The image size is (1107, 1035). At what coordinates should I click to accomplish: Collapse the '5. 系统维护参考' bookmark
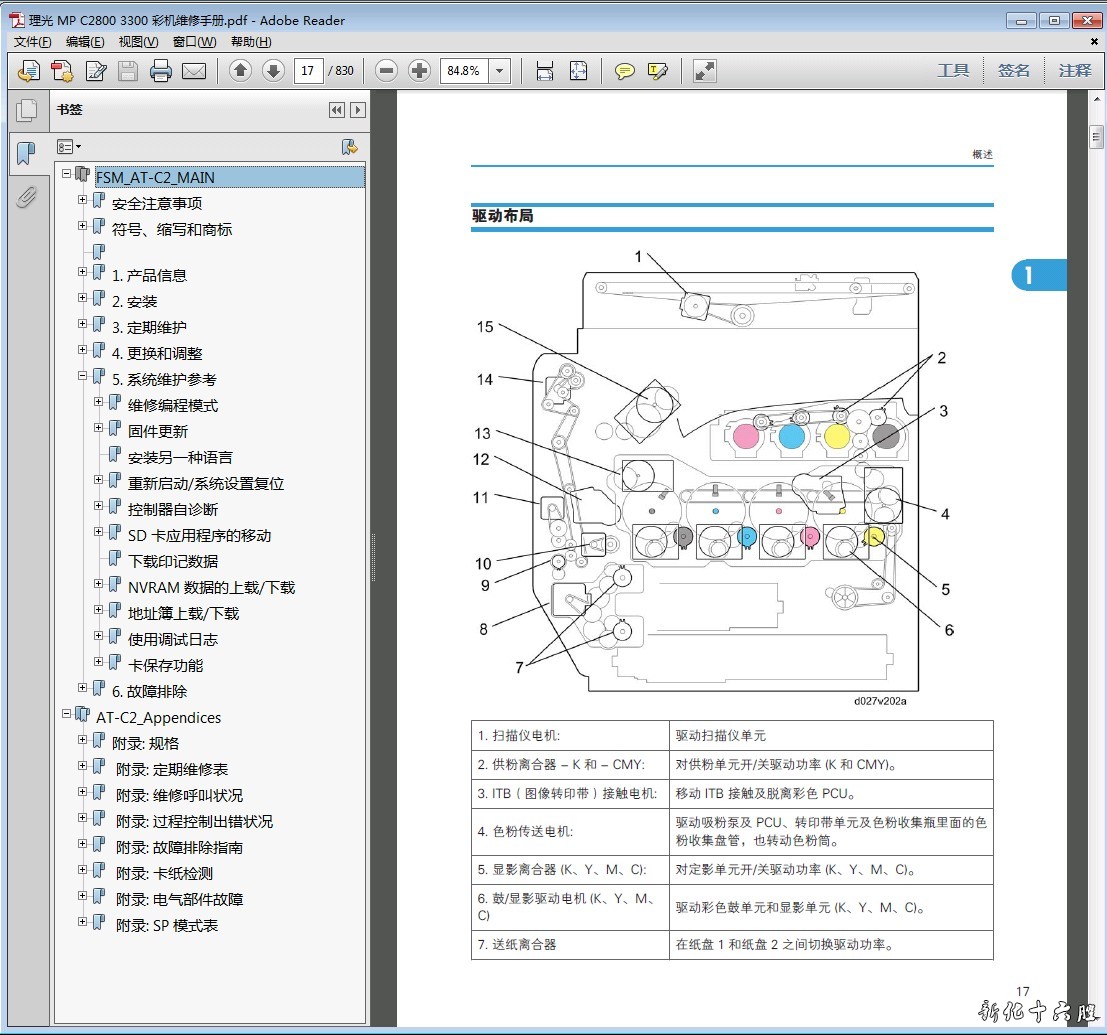coord(83,376)
